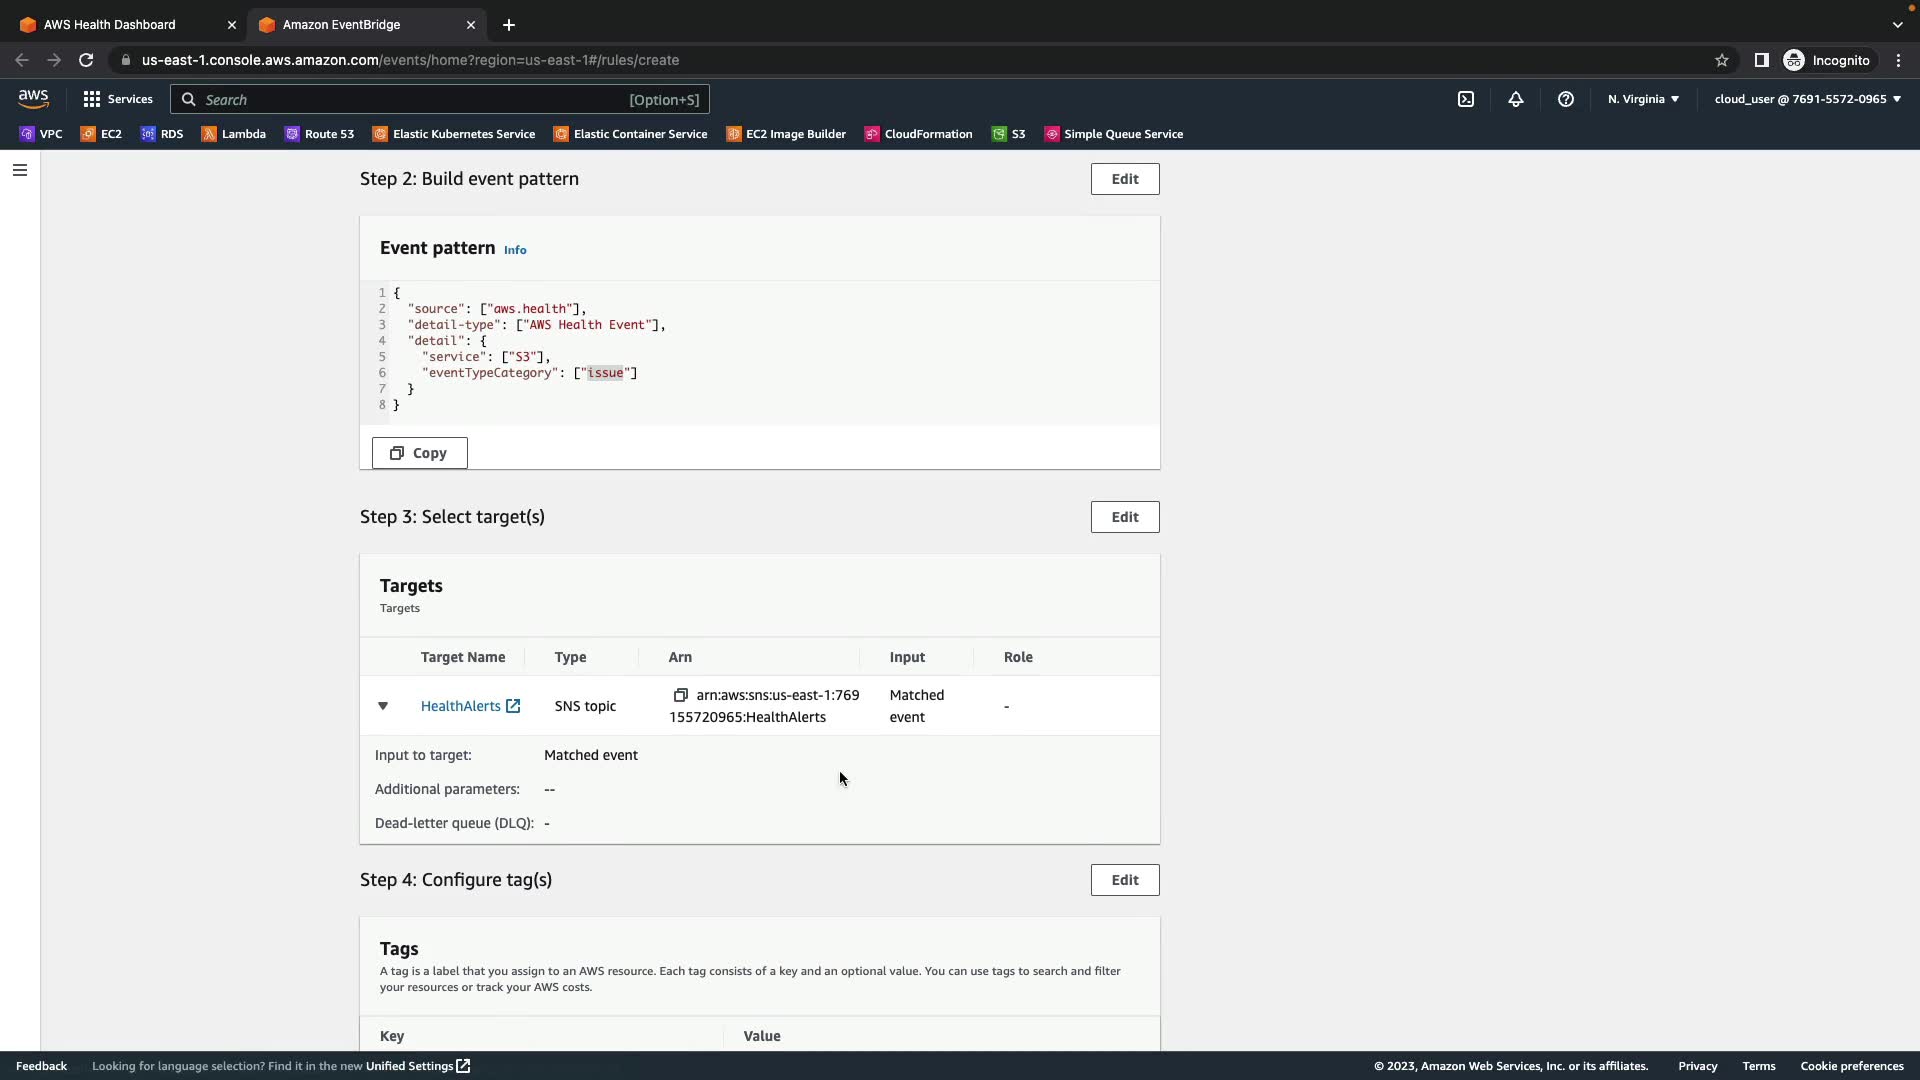1920x1080 pixels.
Task: Copy the SNS topic ARN icon
Action: pyautogui.click(x=681, y=695)
